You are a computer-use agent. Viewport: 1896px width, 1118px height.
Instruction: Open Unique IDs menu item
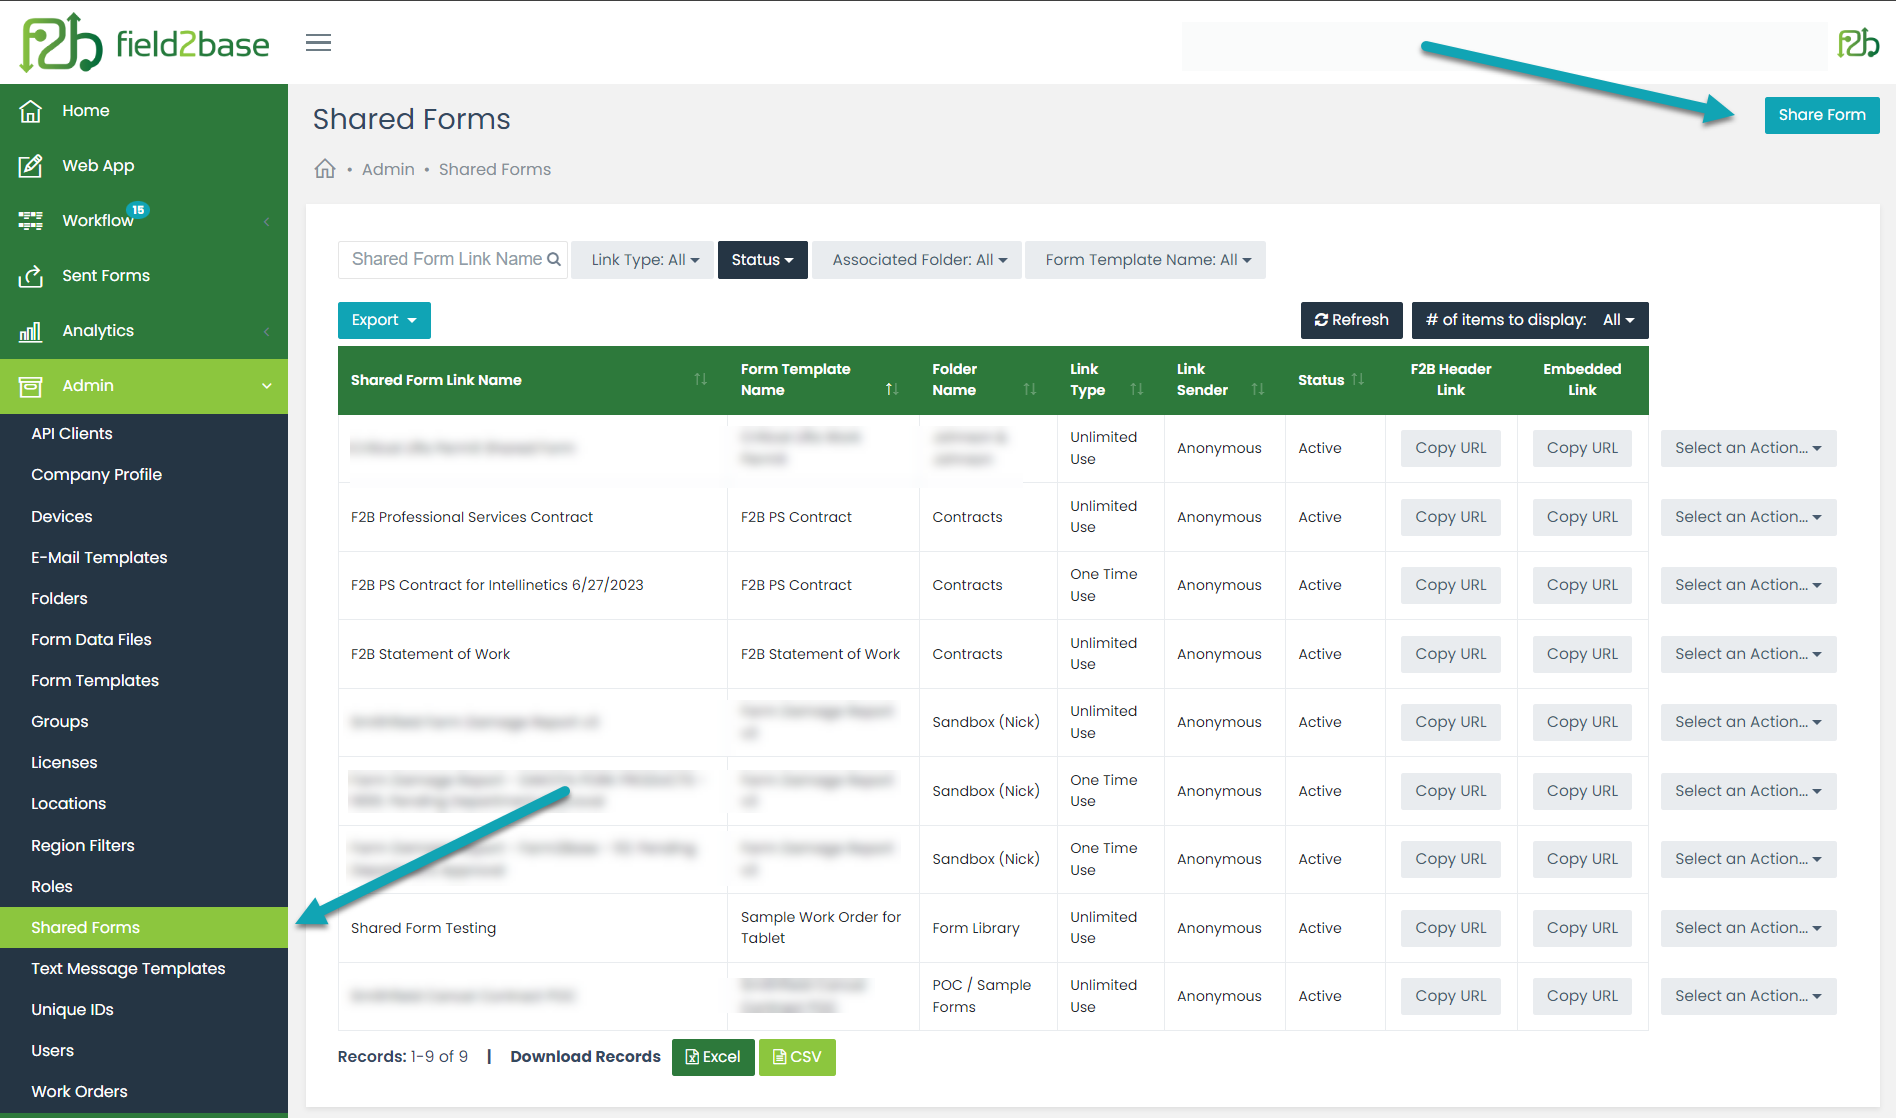point(72,1010)
